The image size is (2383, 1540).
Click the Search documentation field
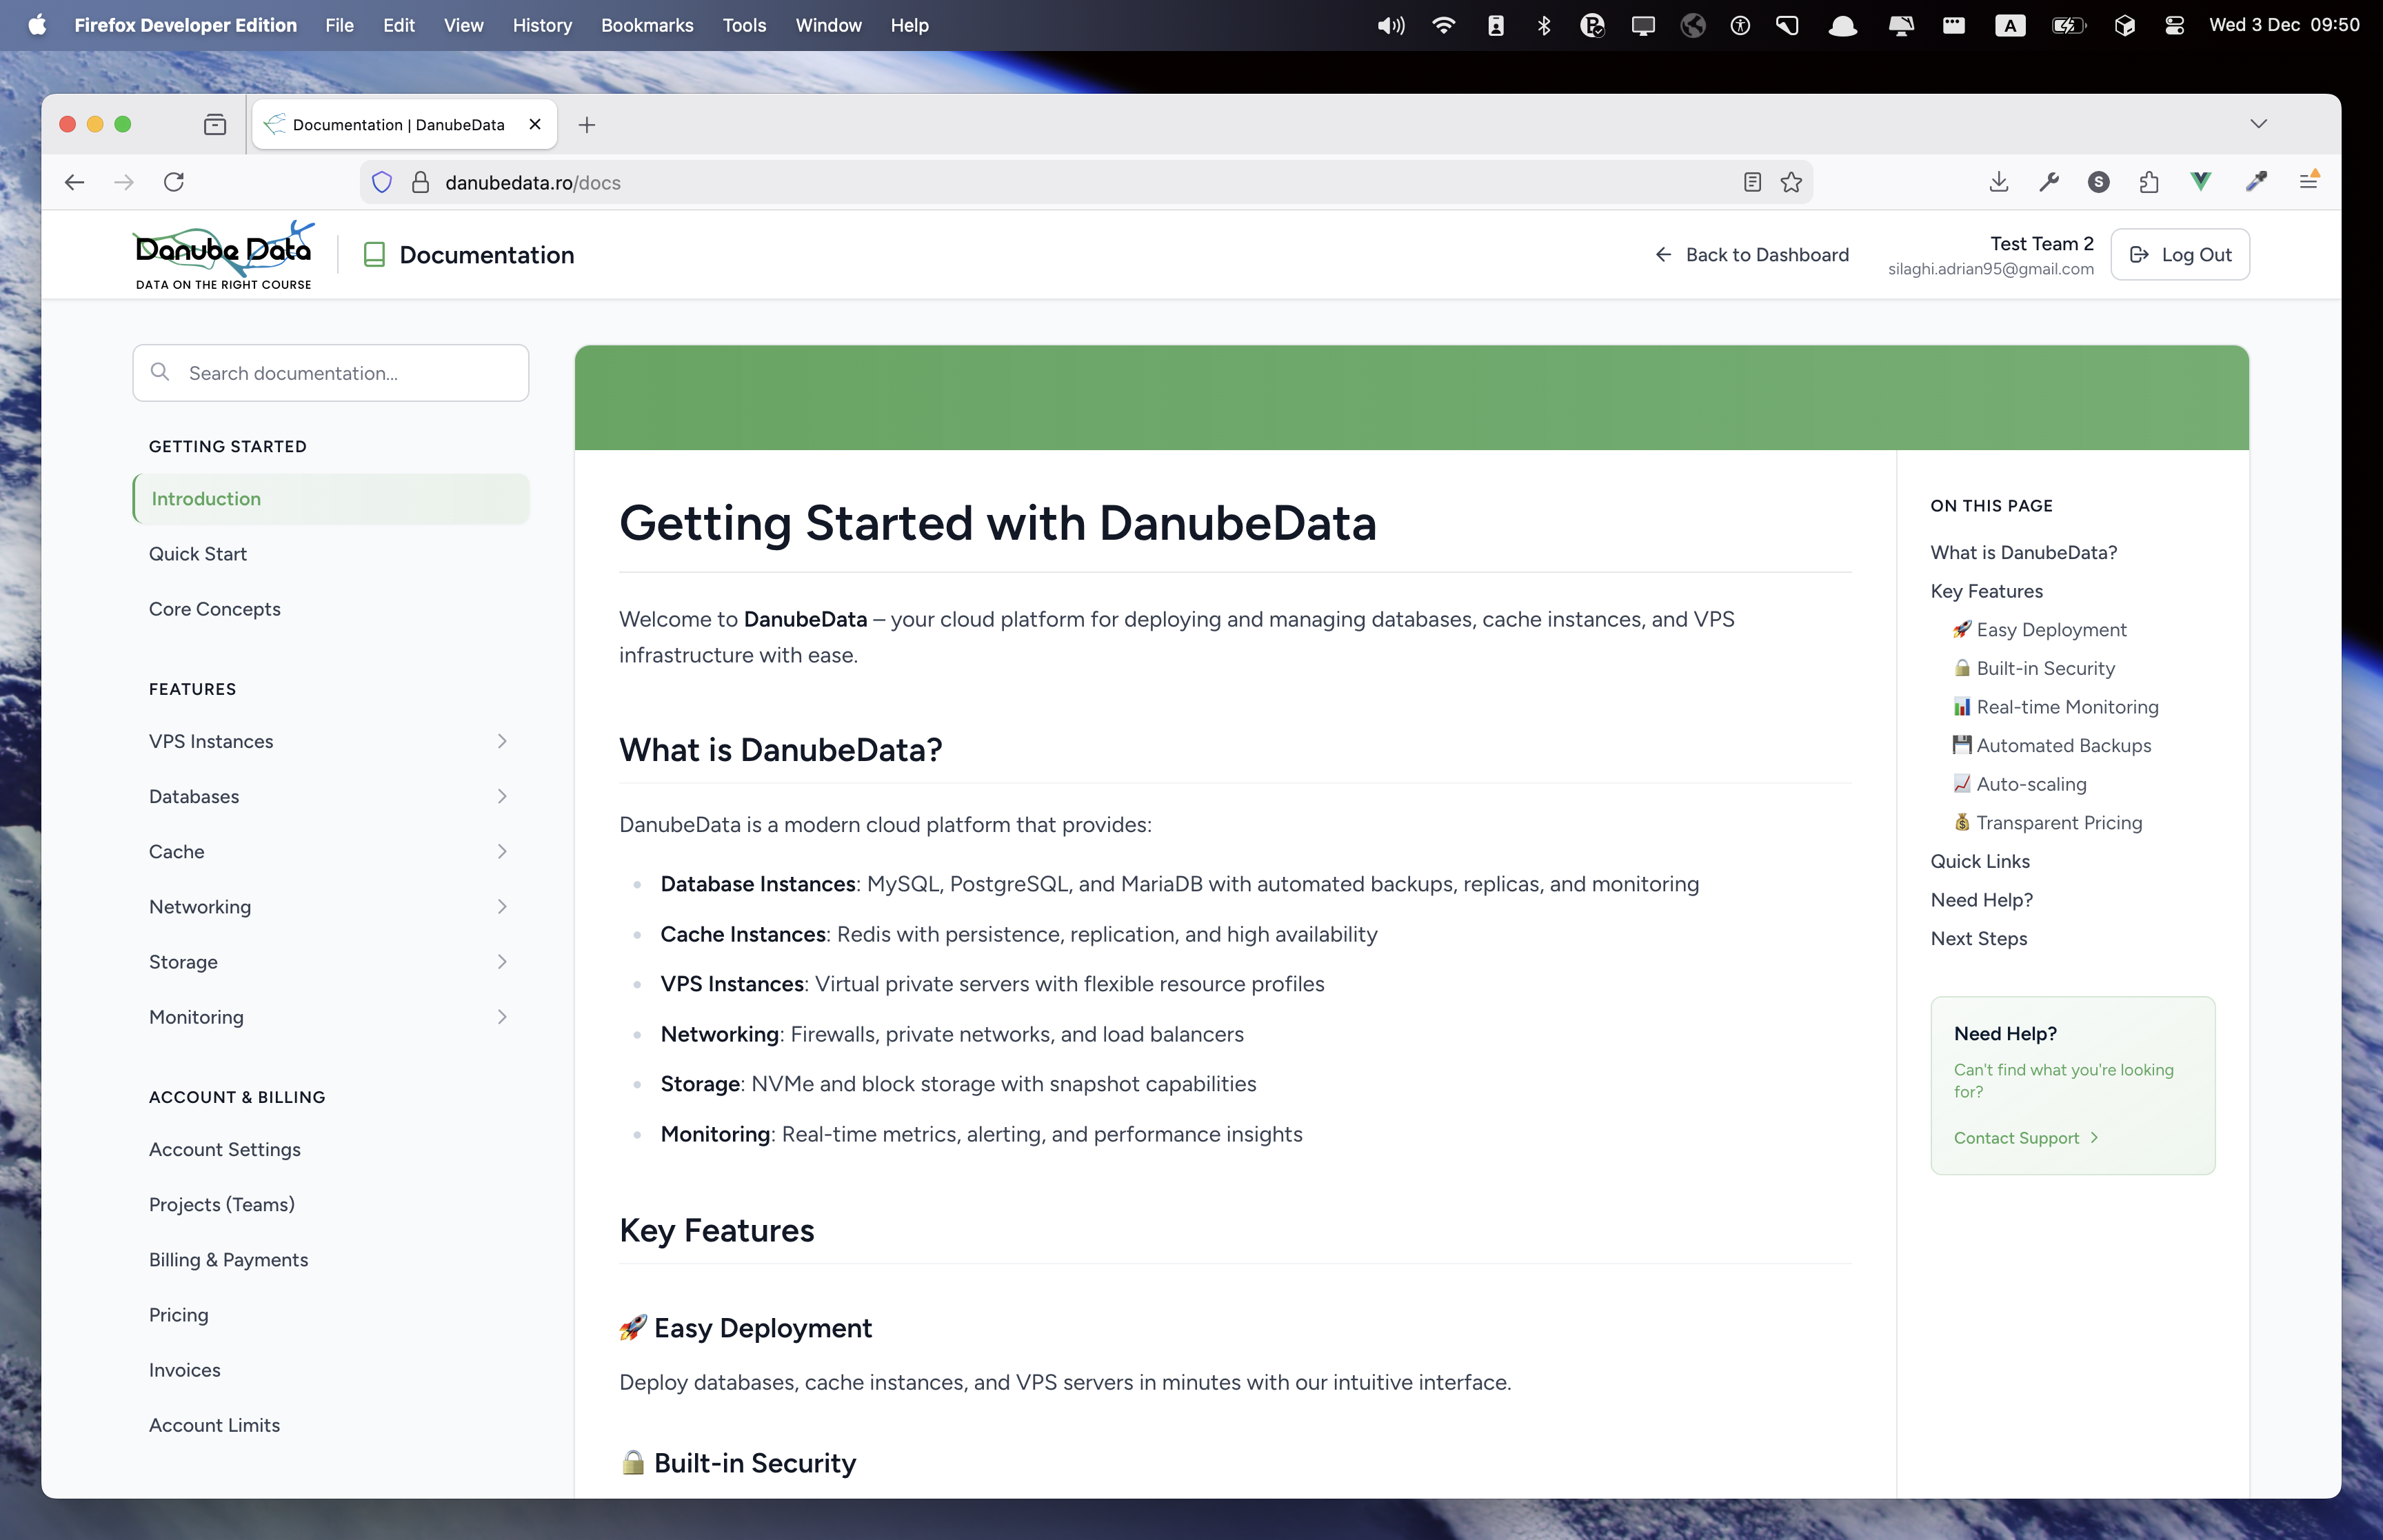pyautogui.click(x=330, y=372)
